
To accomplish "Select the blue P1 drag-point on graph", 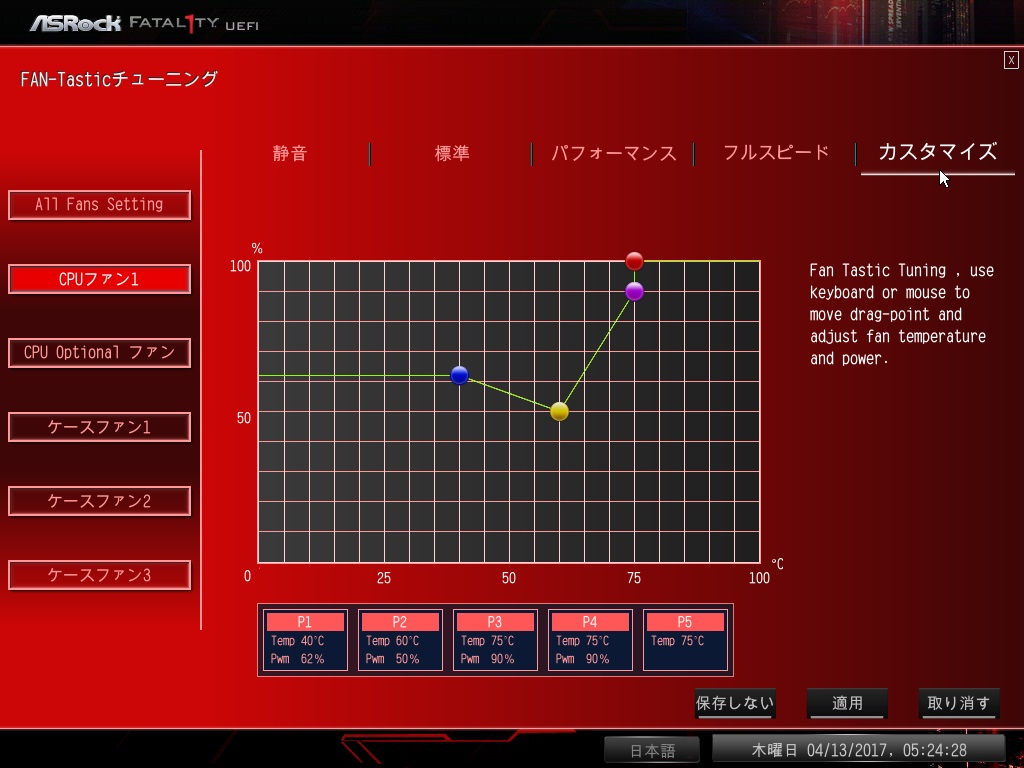I will (x=459, y=376).
